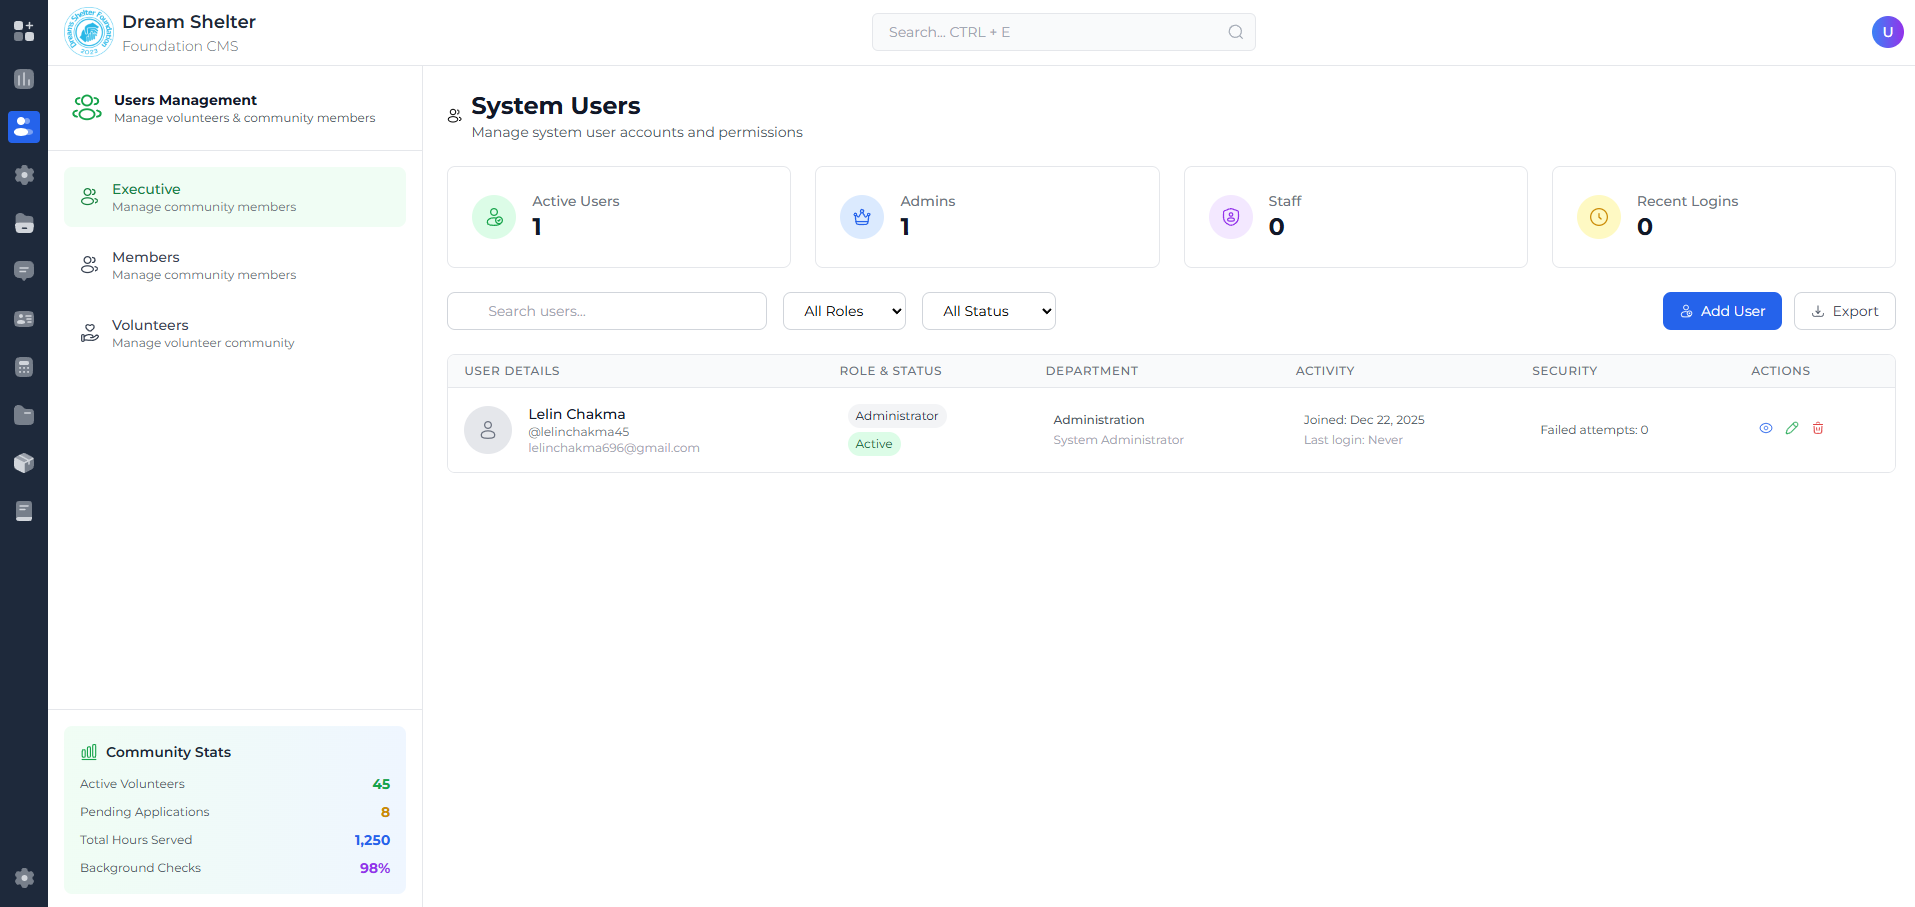Click the Export button
The height and width of the screenshot is (907, 1915).
coord(1844,311)
